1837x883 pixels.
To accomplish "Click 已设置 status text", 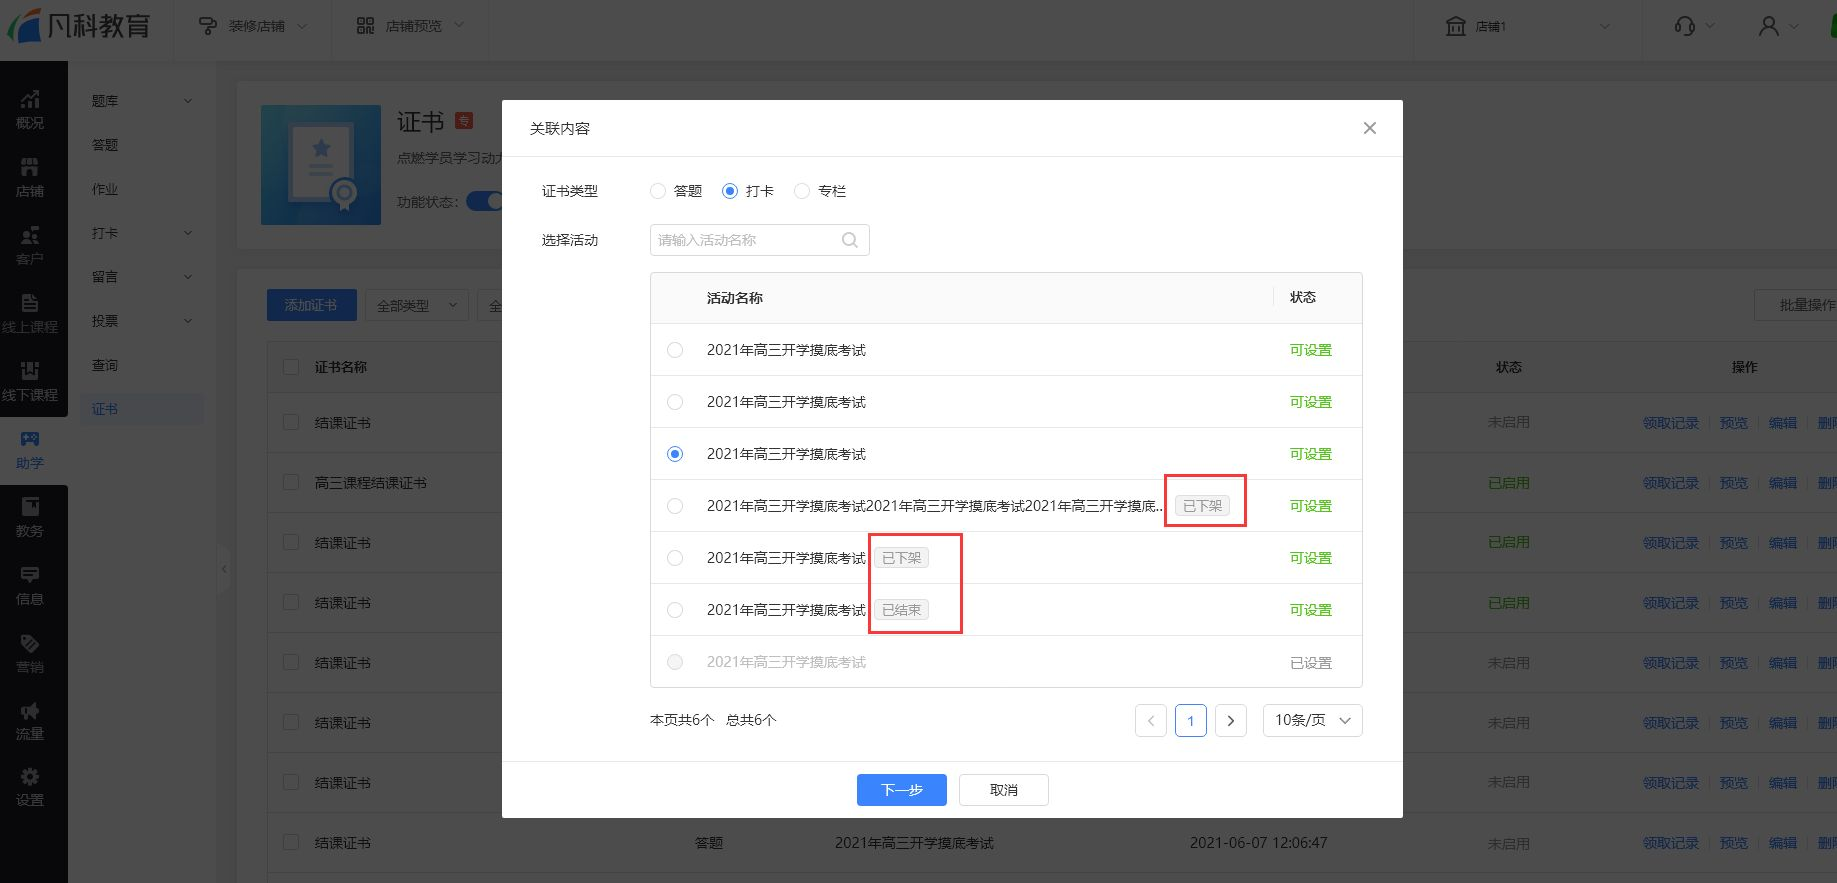I will click(x=1311, y=663).
